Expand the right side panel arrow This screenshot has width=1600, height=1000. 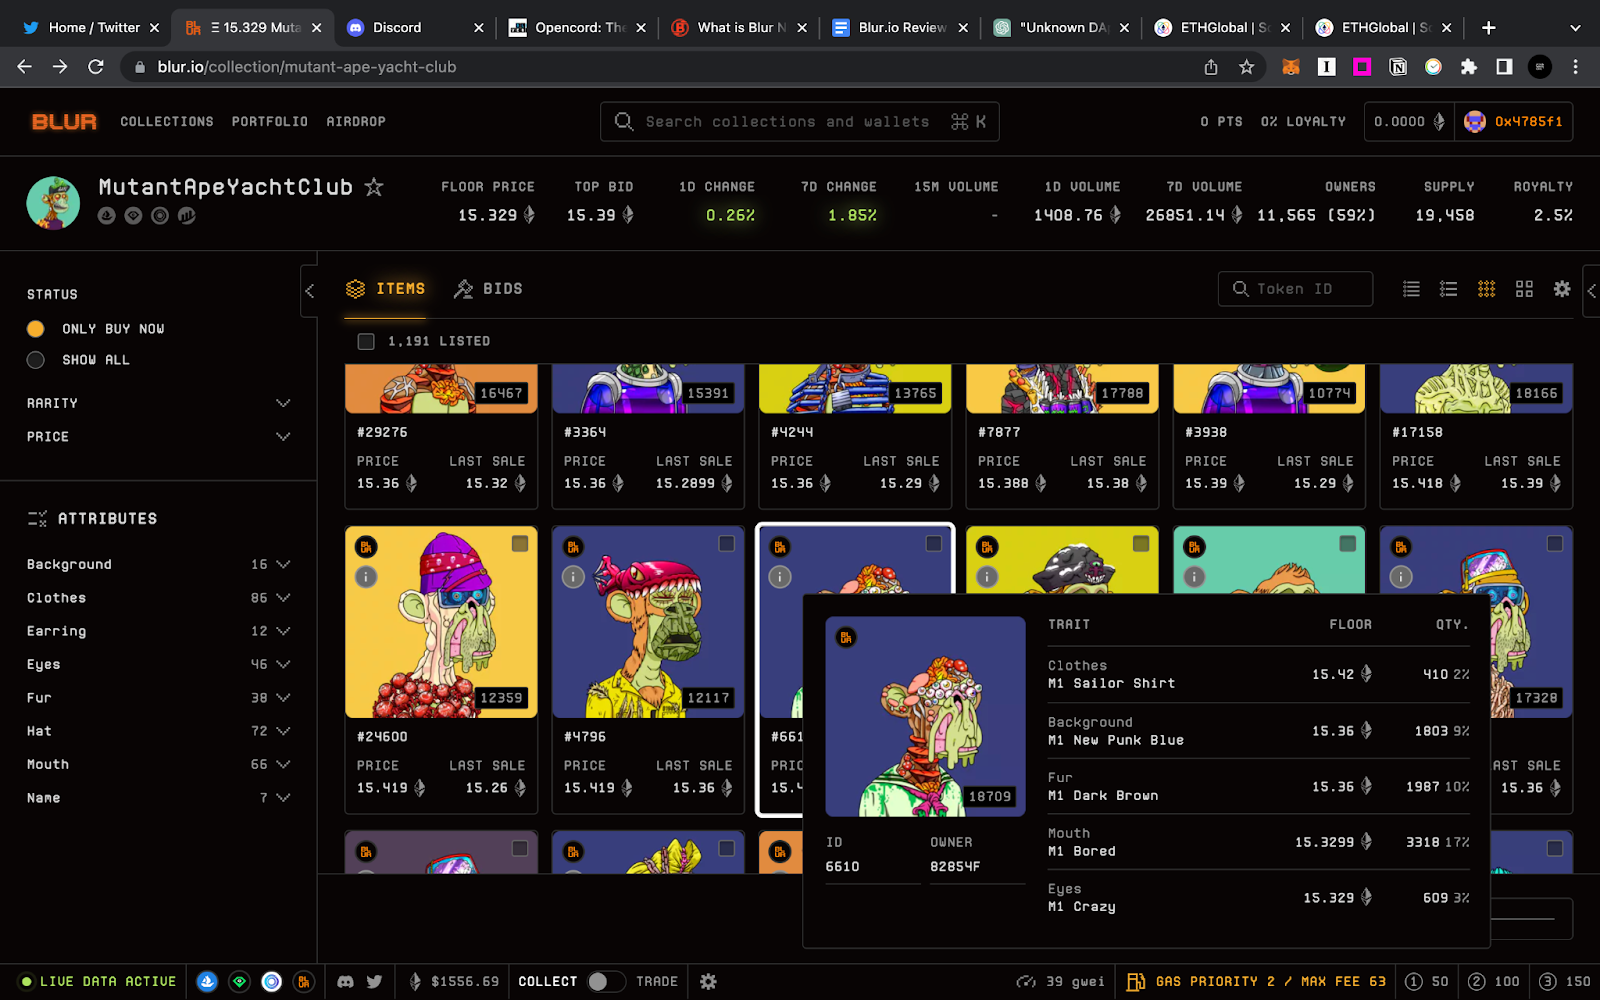click(1592, 291)
